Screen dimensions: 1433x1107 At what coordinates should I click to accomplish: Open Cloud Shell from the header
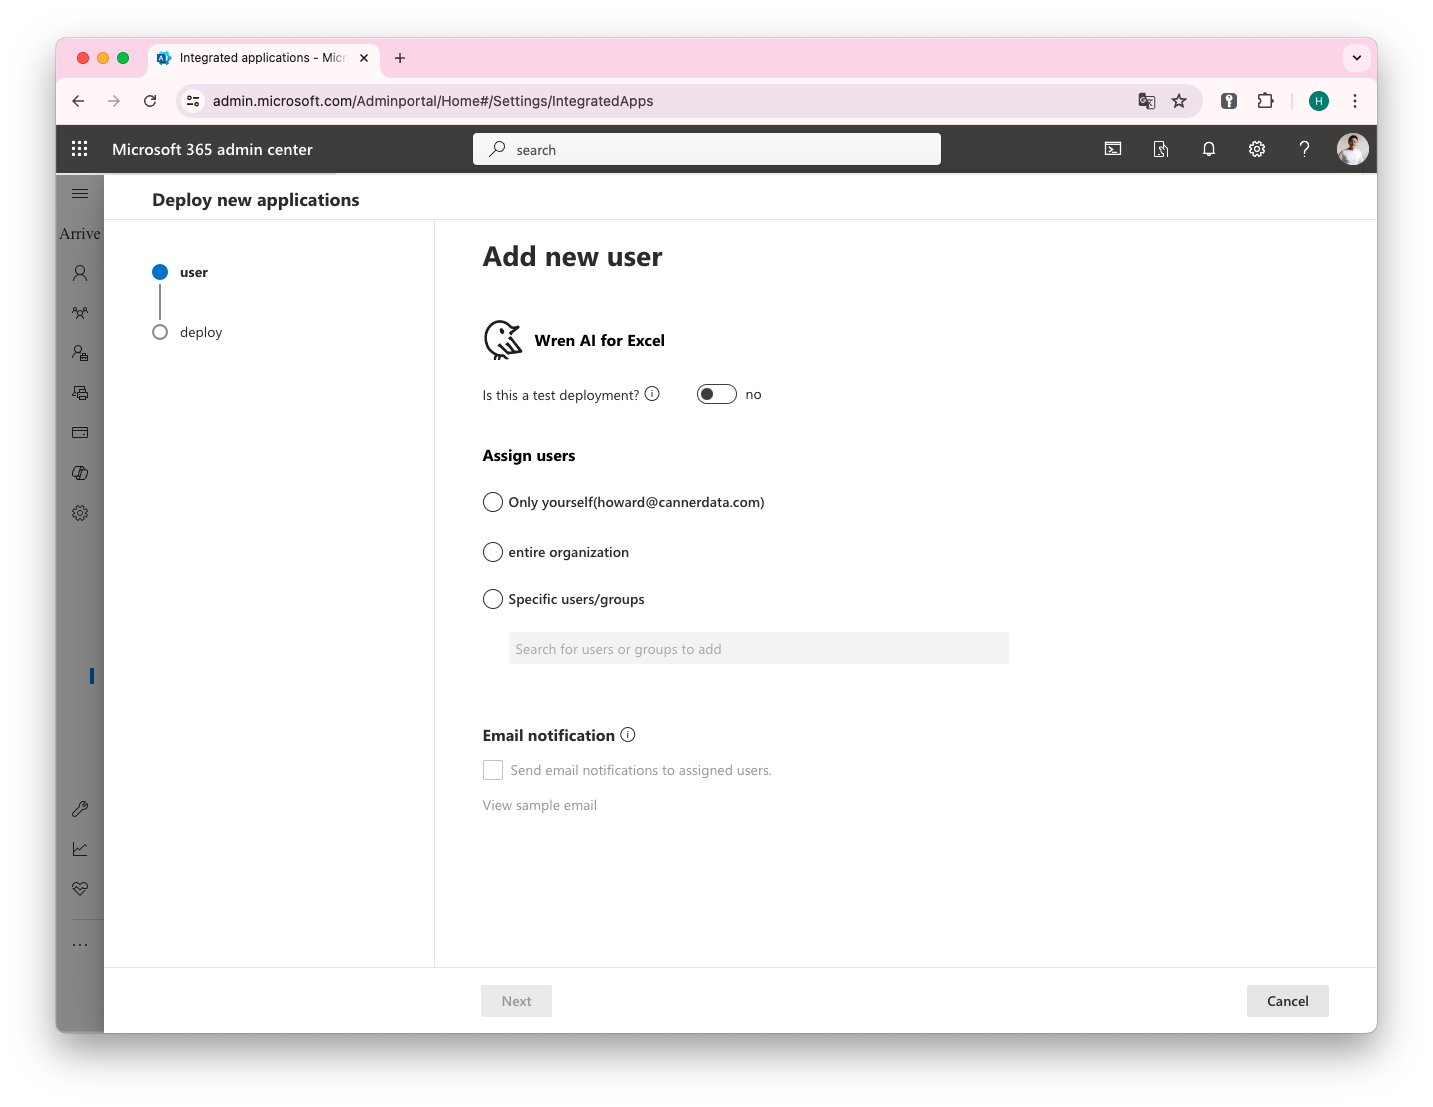click(x=1113, y=149)
